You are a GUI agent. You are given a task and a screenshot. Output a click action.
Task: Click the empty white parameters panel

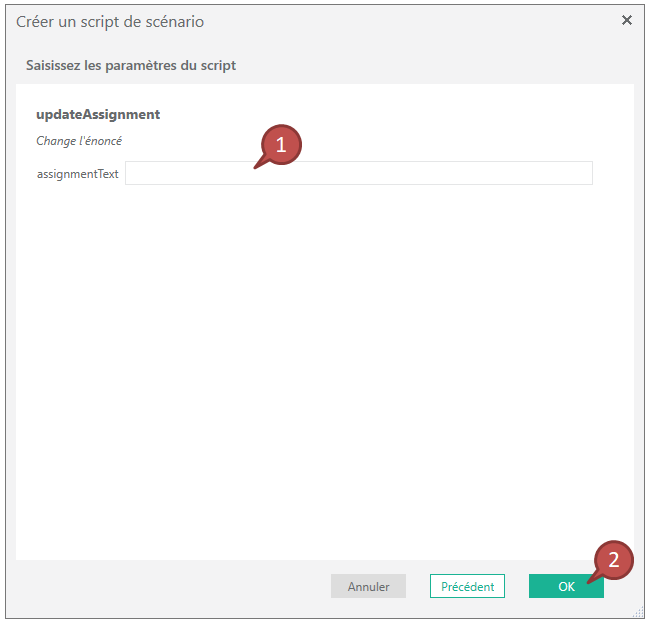(x=325, y=370)
